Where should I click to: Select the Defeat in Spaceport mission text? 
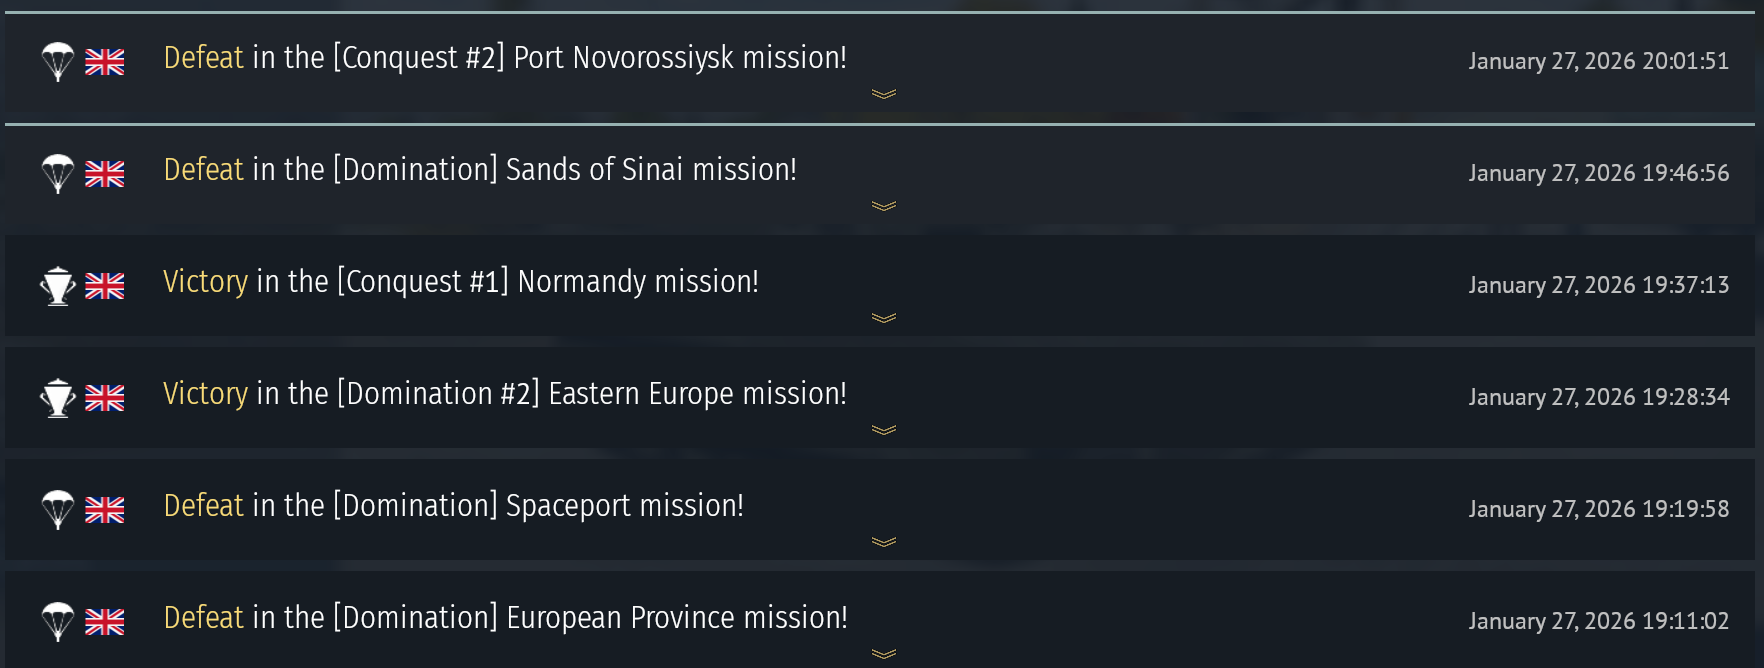coord(454,506)
